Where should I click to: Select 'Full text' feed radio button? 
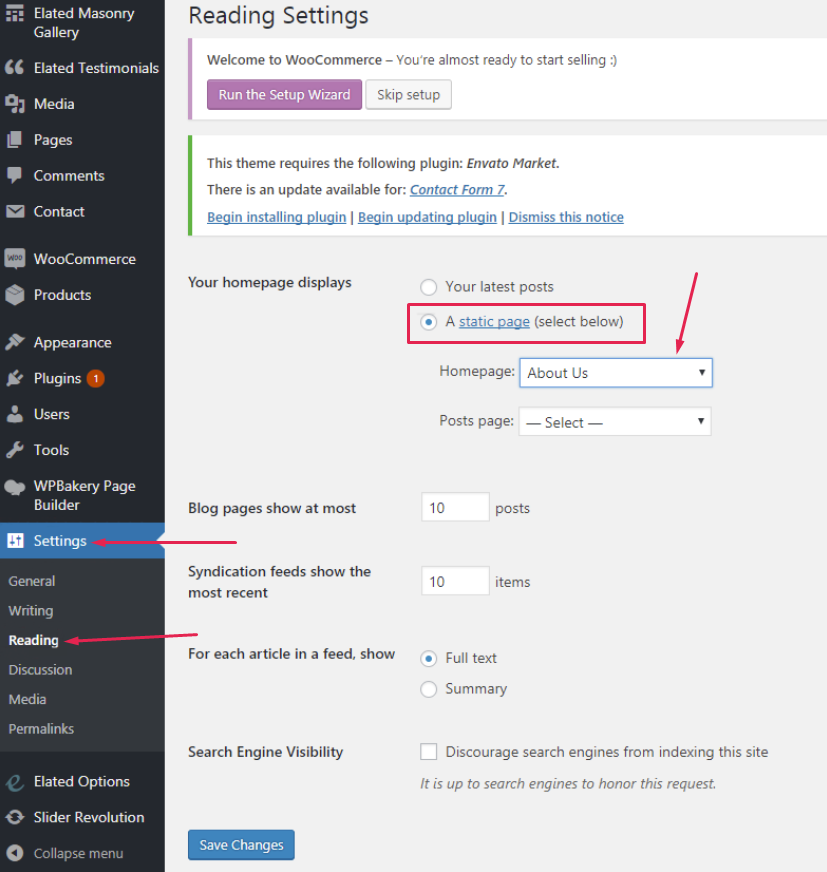click(428, 659)
